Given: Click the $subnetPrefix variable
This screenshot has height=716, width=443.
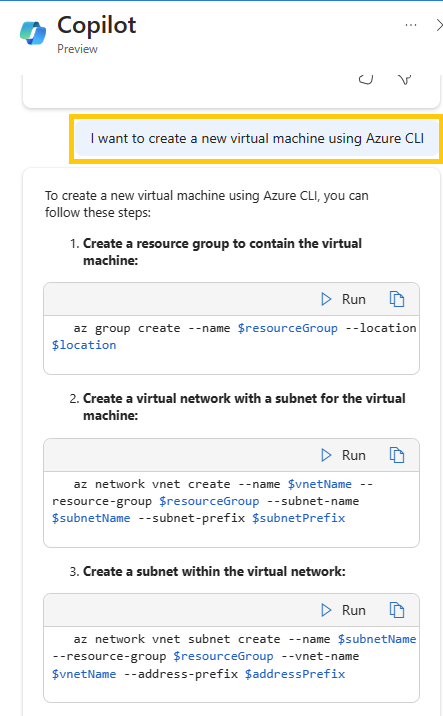Looking at the screenshot, I should pos(299,518).
